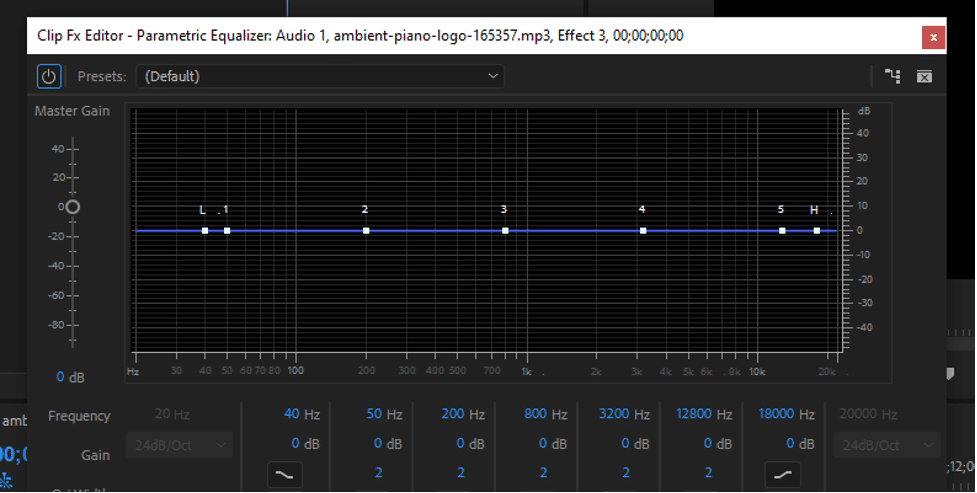Open the HP 24dB/Oct slope dropdown

[x=179, y=445]
